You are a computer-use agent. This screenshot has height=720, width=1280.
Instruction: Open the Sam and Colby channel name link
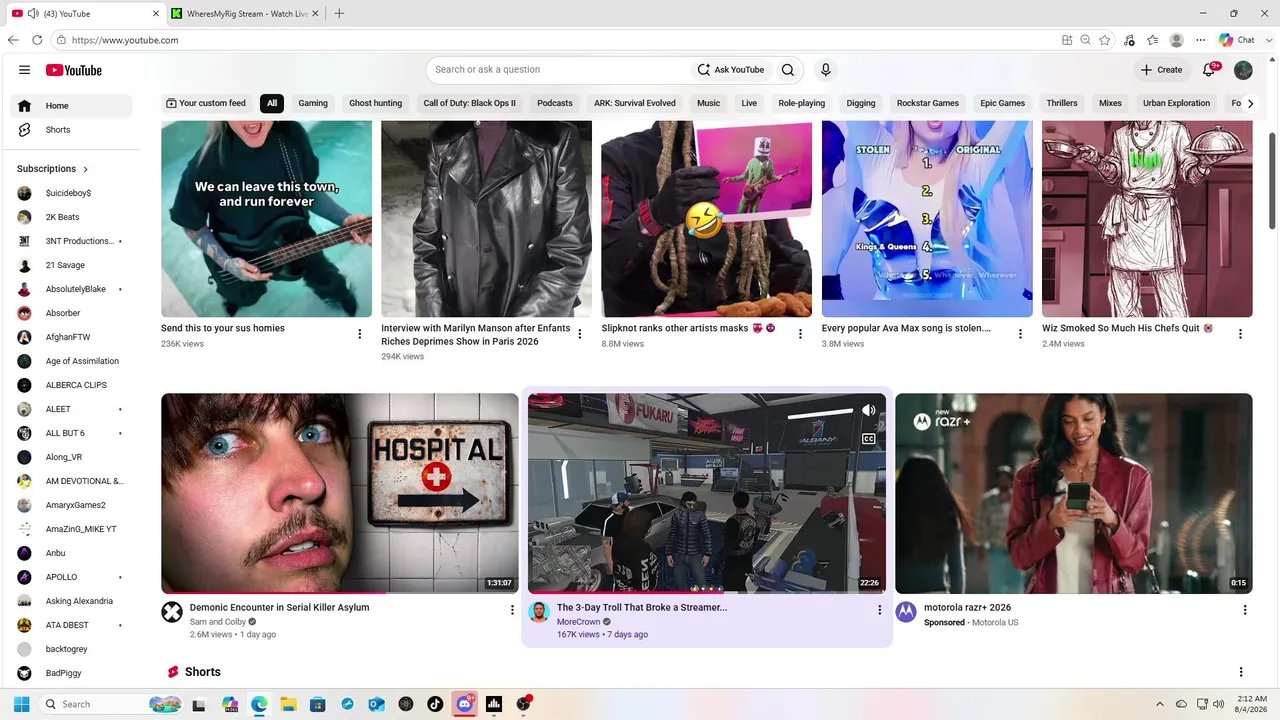[x=218, y=622]
